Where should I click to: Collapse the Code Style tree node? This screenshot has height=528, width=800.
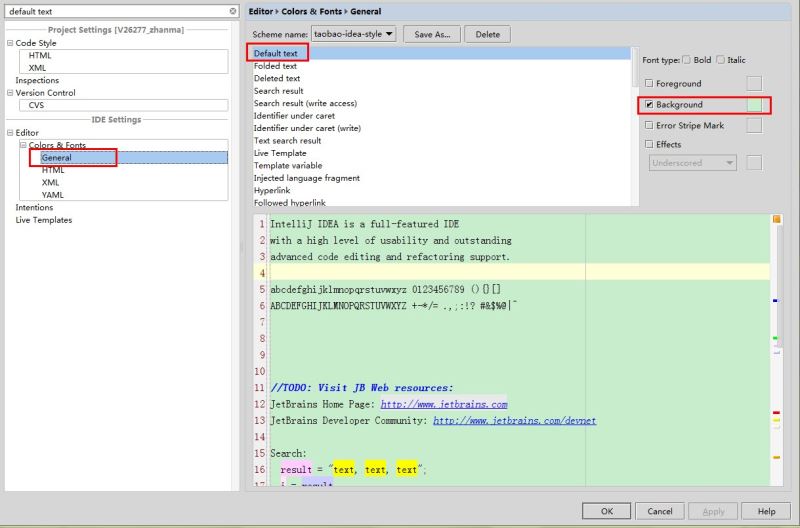[x=10, y=43]
